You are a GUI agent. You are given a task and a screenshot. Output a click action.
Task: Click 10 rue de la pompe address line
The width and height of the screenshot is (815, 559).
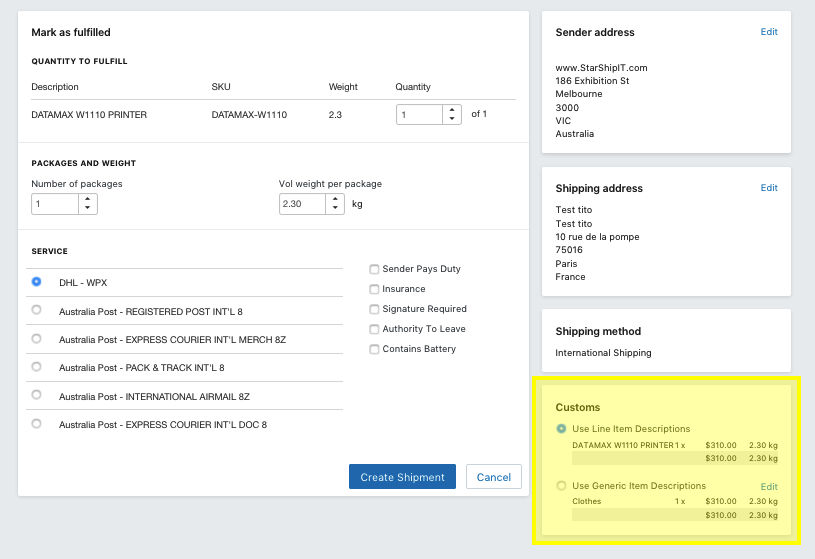pyautogui.click(x=597, y=237)
